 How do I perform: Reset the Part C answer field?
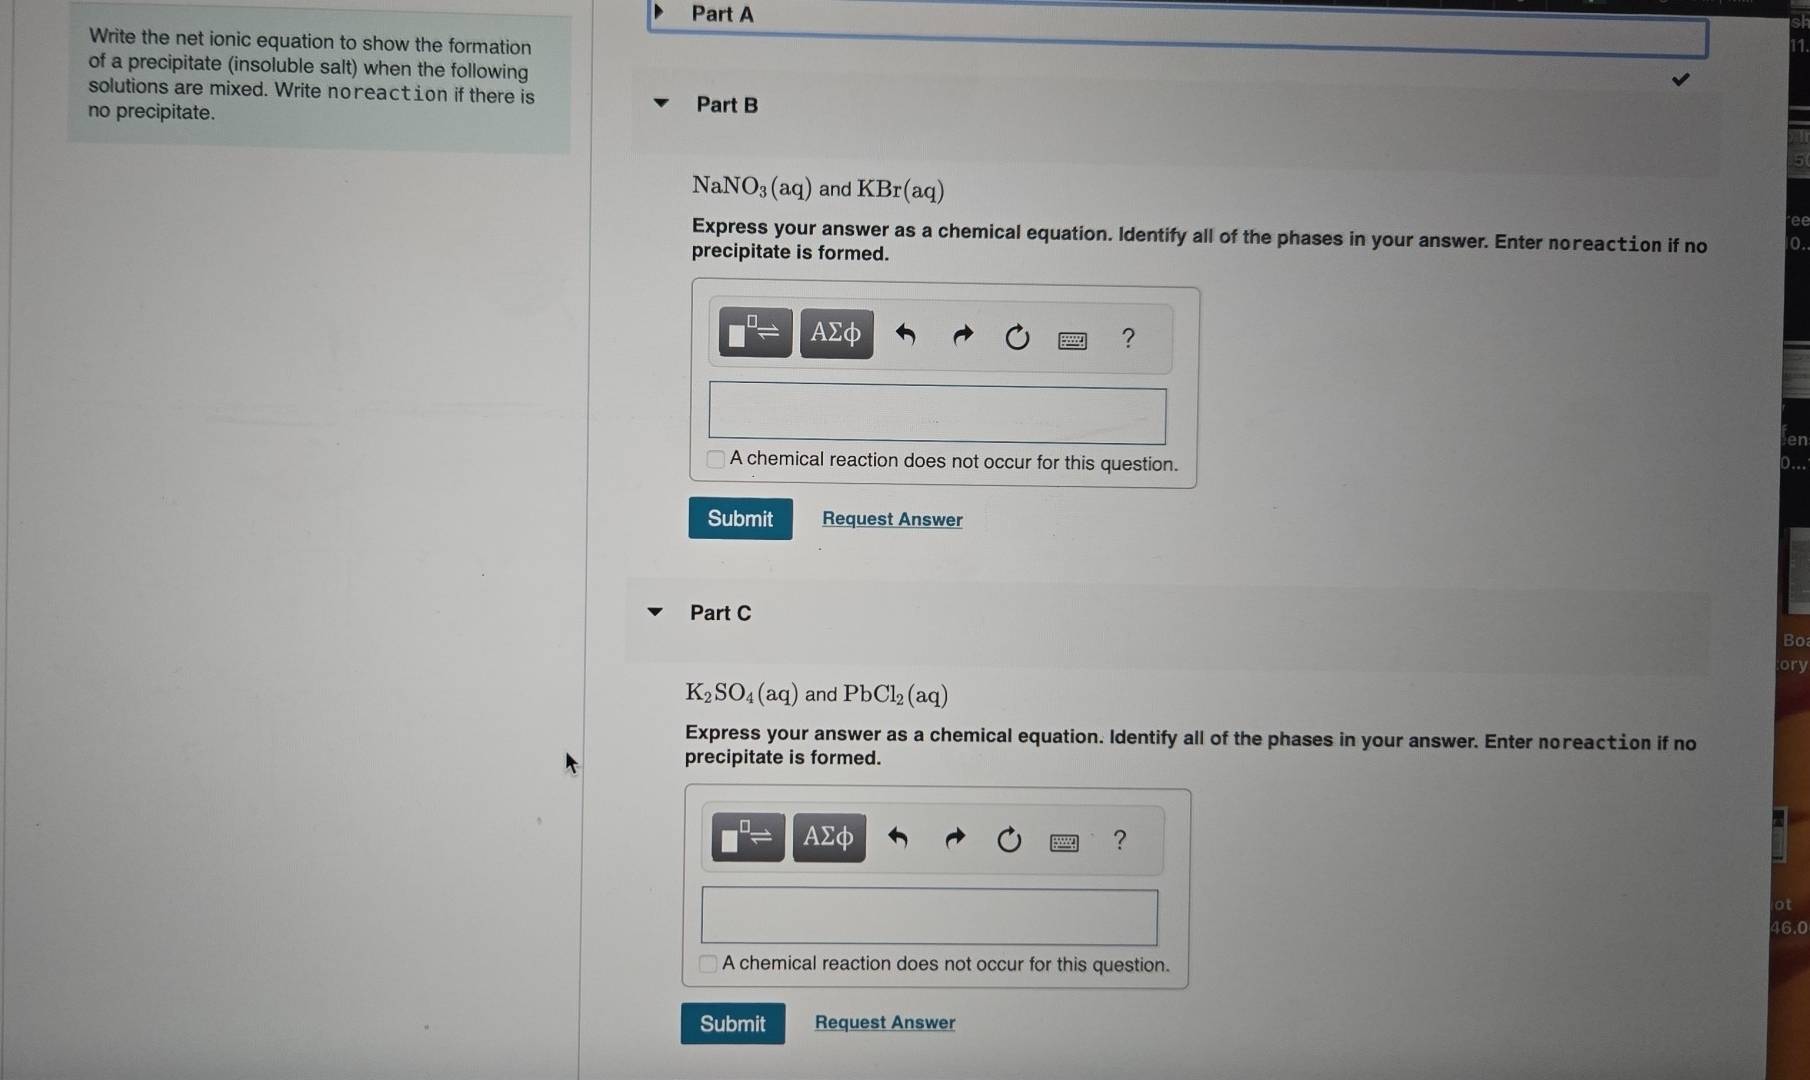tap(1009, 839)
